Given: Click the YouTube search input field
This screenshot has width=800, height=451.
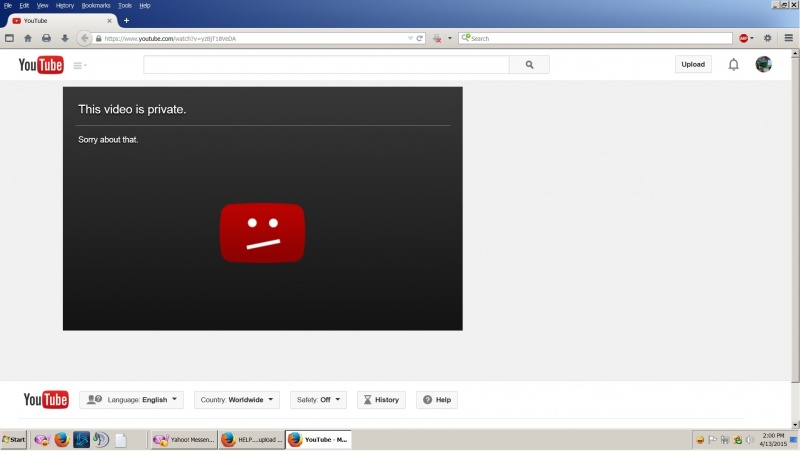Looking at the screenshot, I should tap(326, 64).
